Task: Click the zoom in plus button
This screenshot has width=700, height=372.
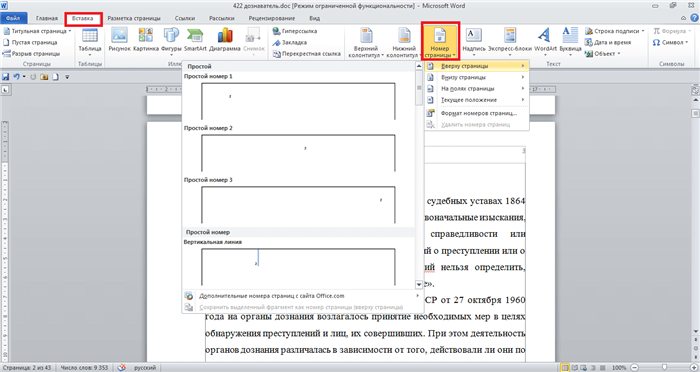Action: [693, 368]
